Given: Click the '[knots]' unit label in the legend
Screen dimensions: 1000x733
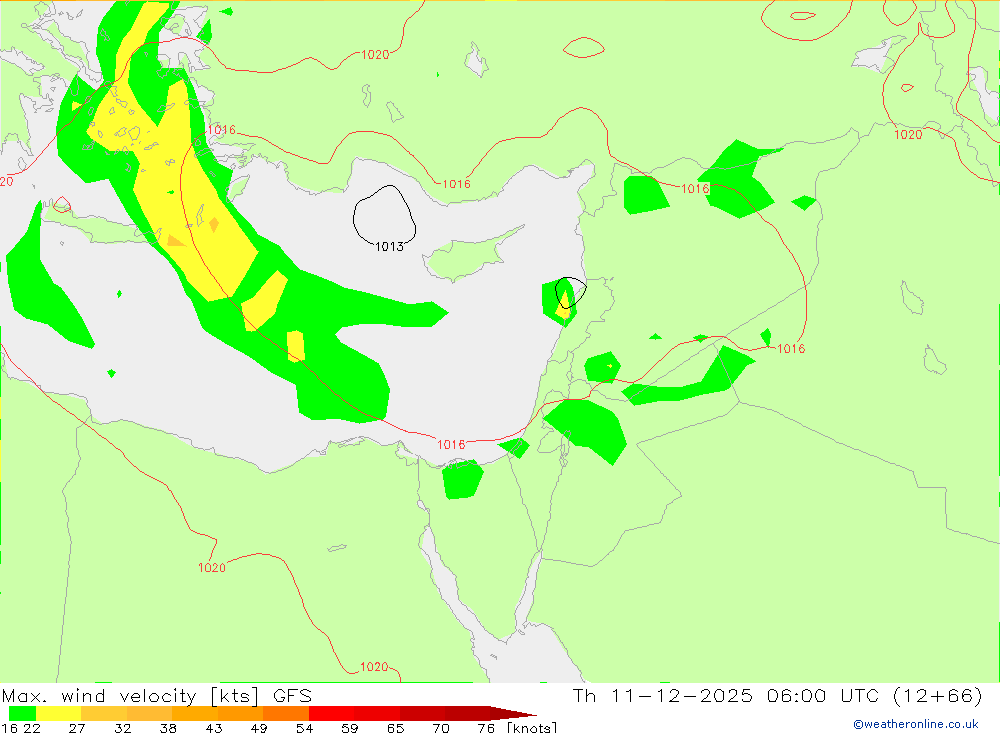Looking at the screenshot, I should [532, 727].
